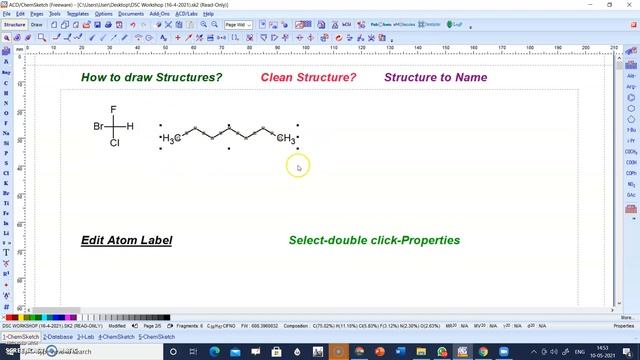This screenshot has width=640, height=360.
Task: Expand the Page Width zoom dropdown
Action: click(x=249, y=25)
